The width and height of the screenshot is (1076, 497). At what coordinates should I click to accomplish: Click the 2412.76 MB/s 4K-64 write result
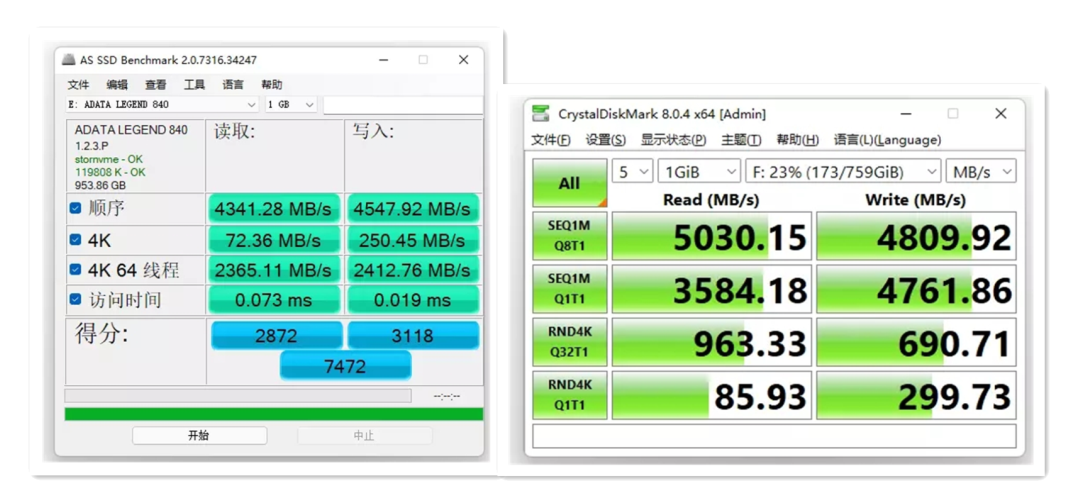point(412,270)
